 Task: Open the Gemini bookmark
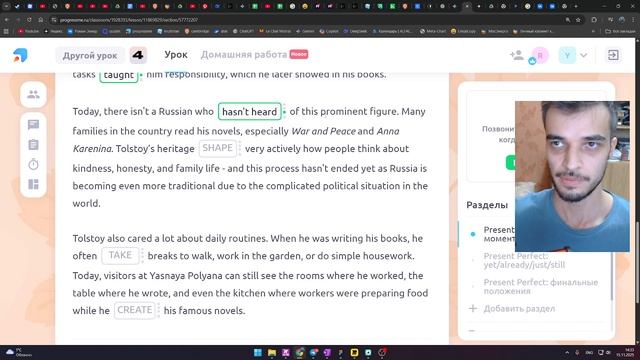[305, 31]
